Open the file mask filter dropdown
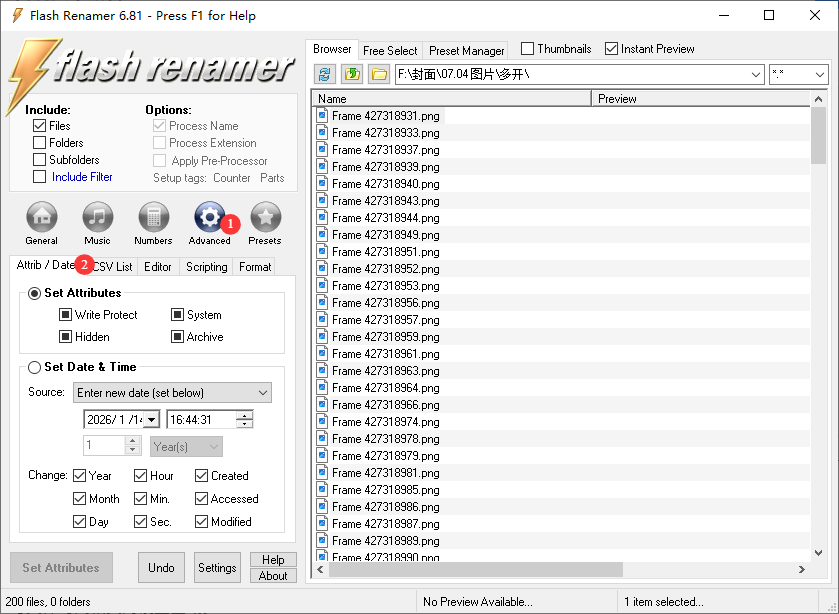 (819, 75)
